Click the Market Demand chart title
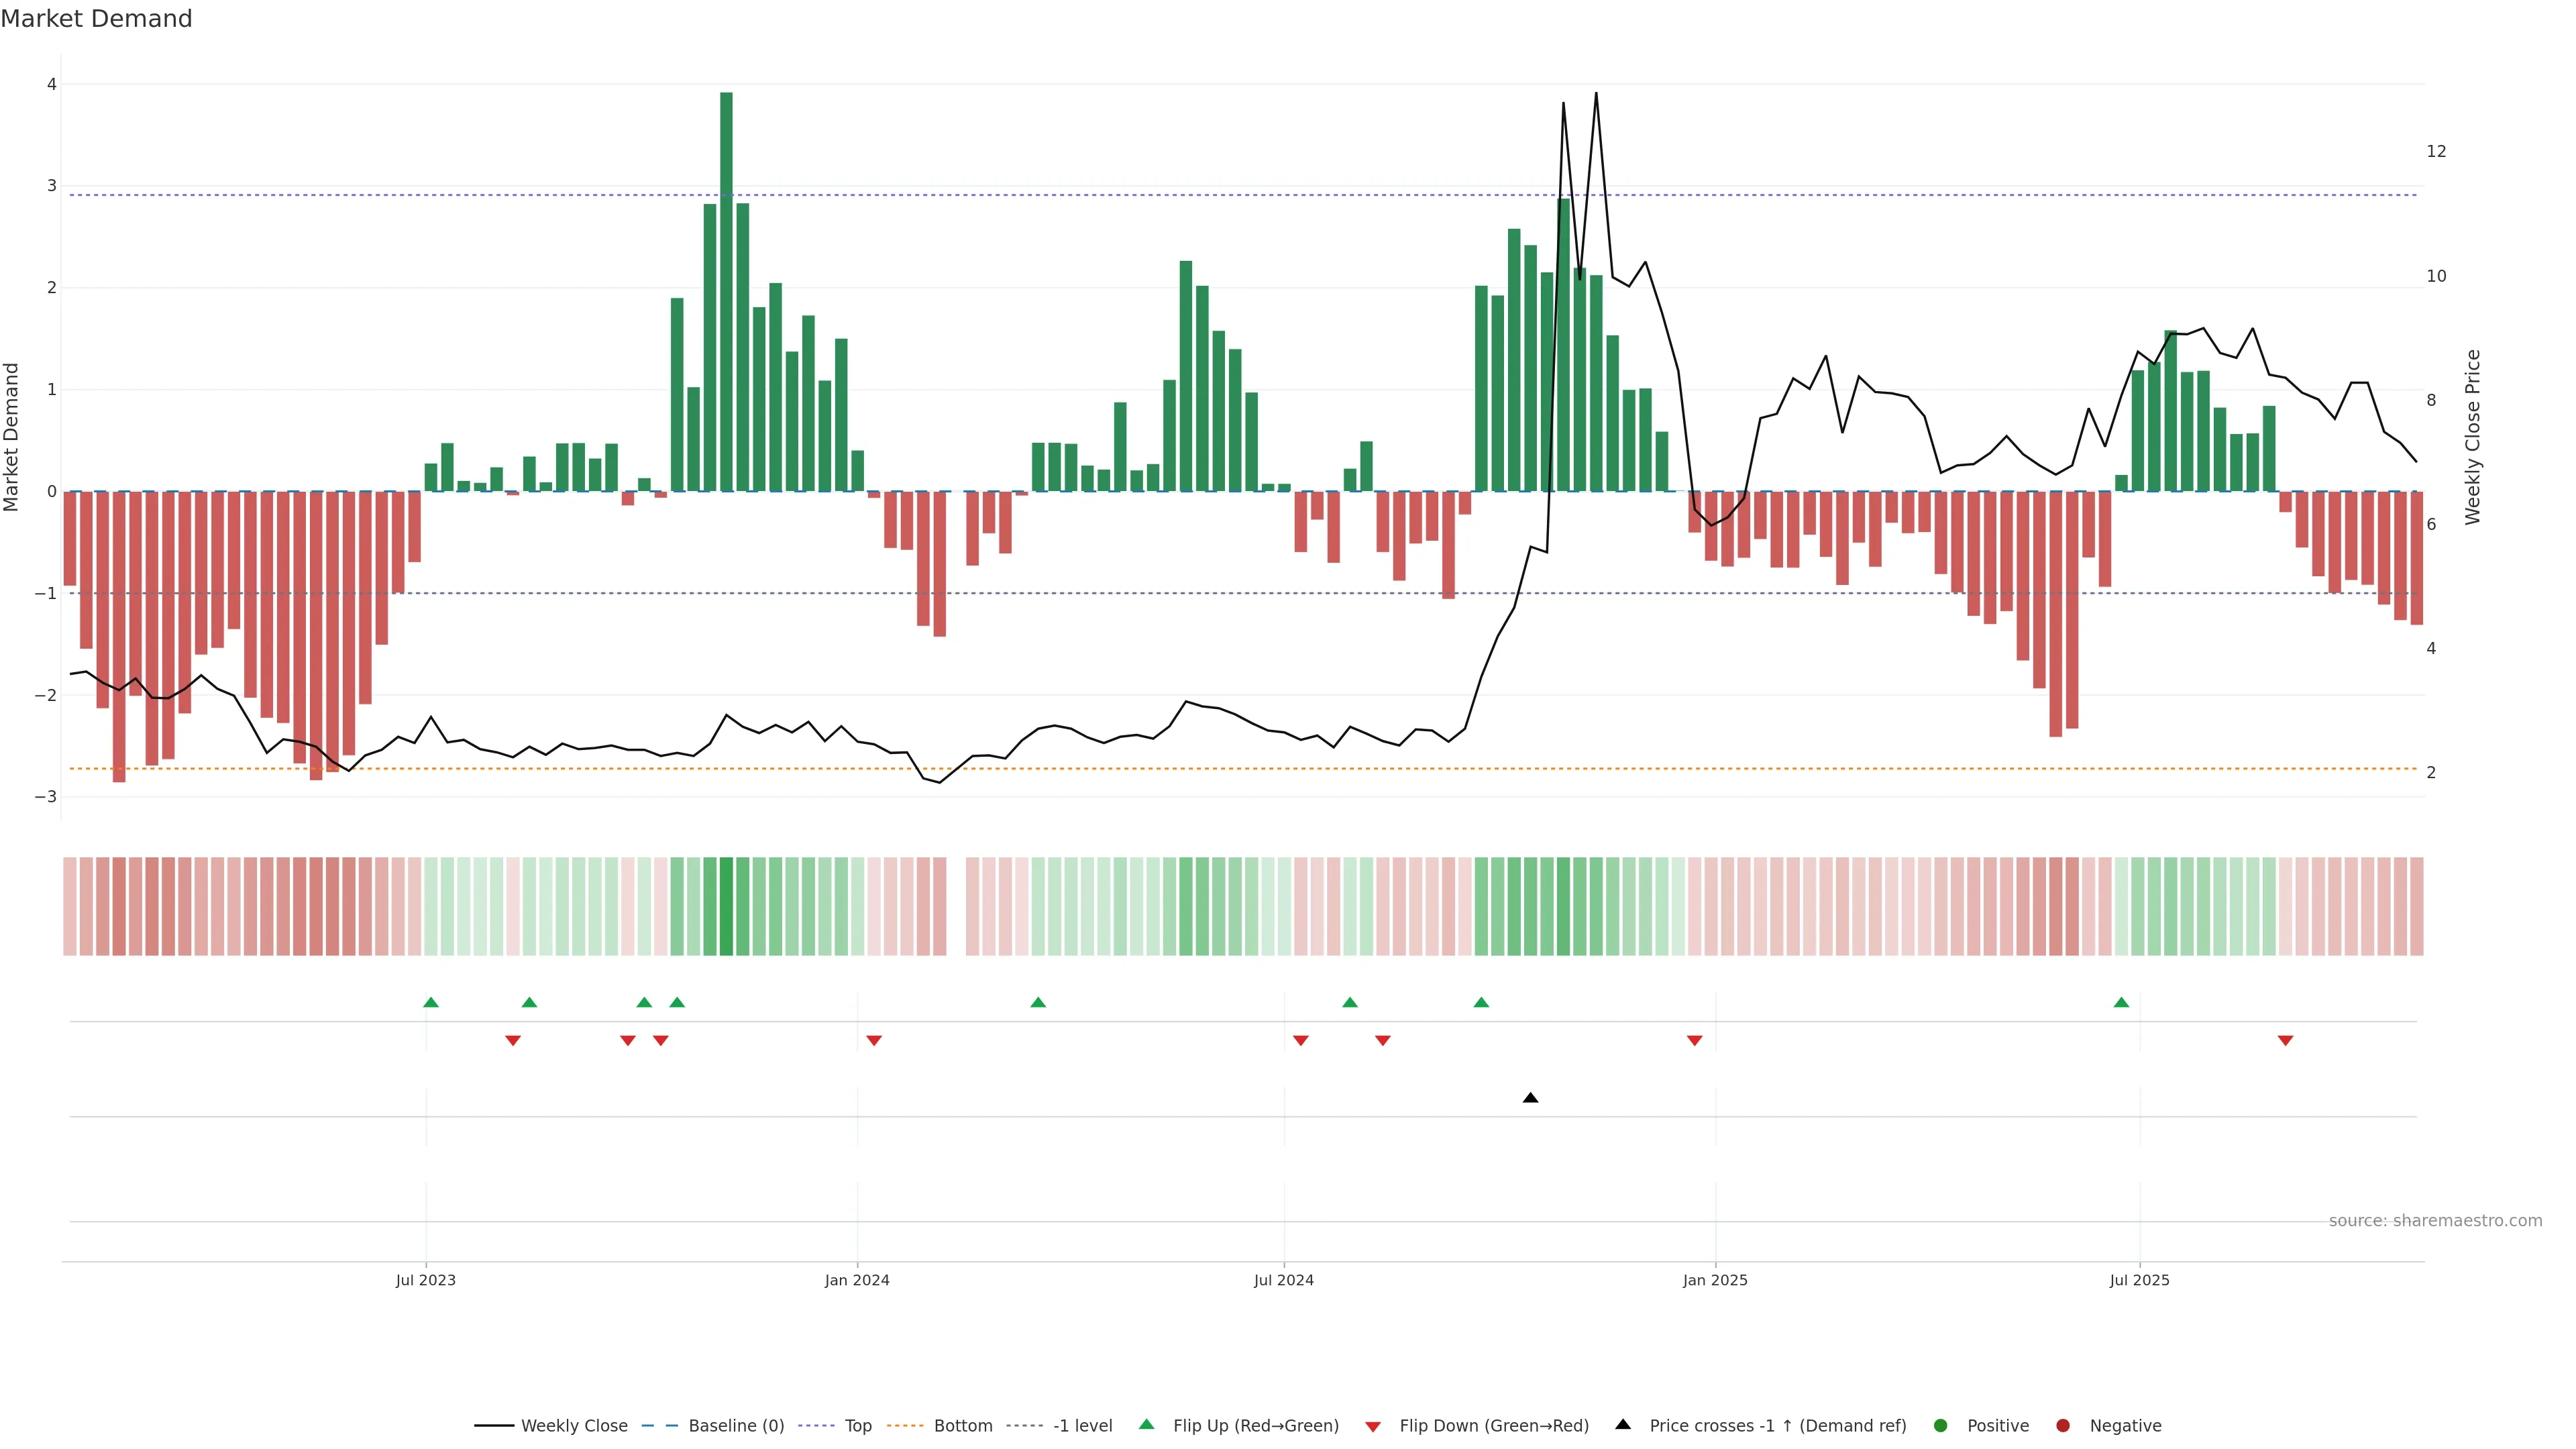 coord(96,19)
